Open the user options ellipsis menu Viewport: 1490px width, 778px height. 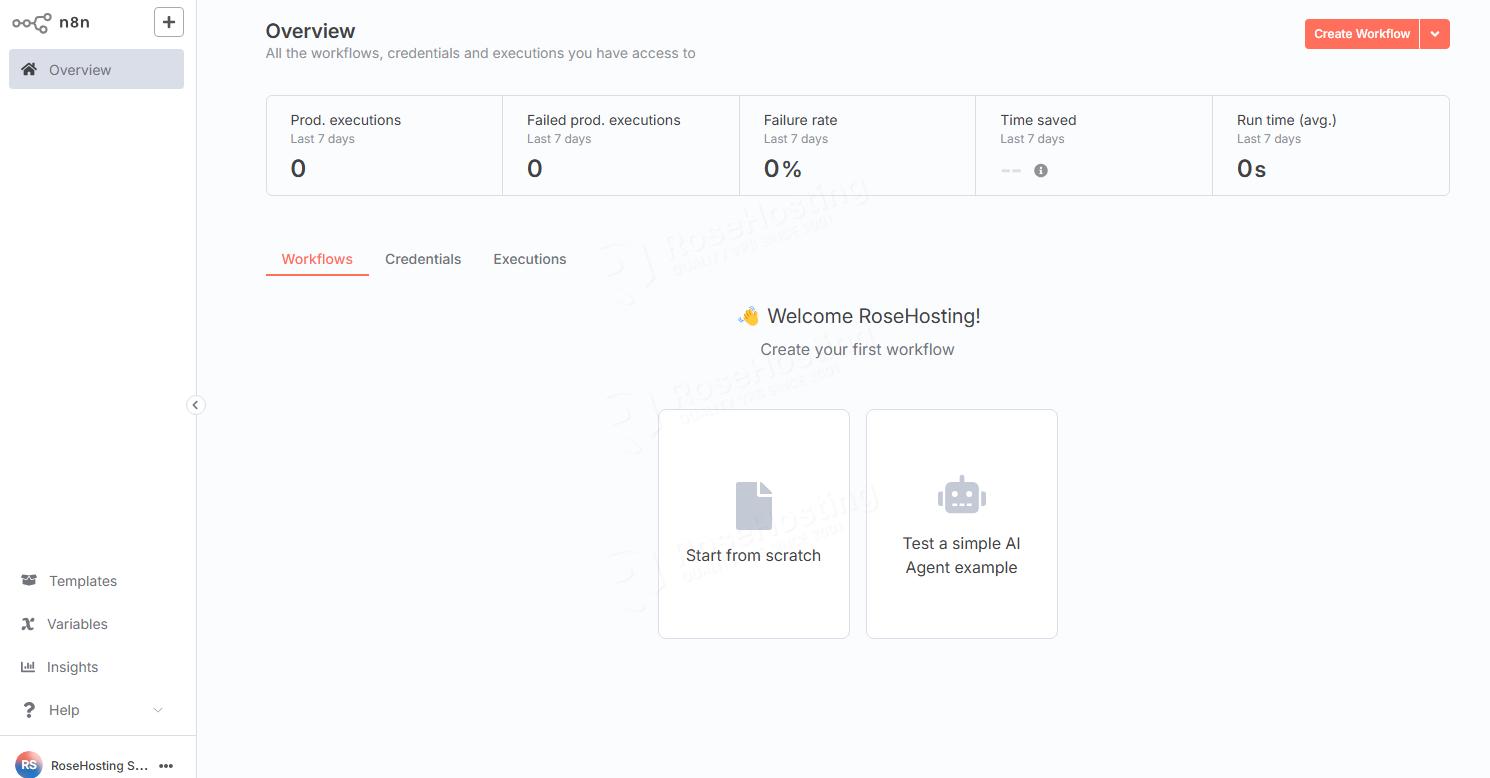(166, 765)
